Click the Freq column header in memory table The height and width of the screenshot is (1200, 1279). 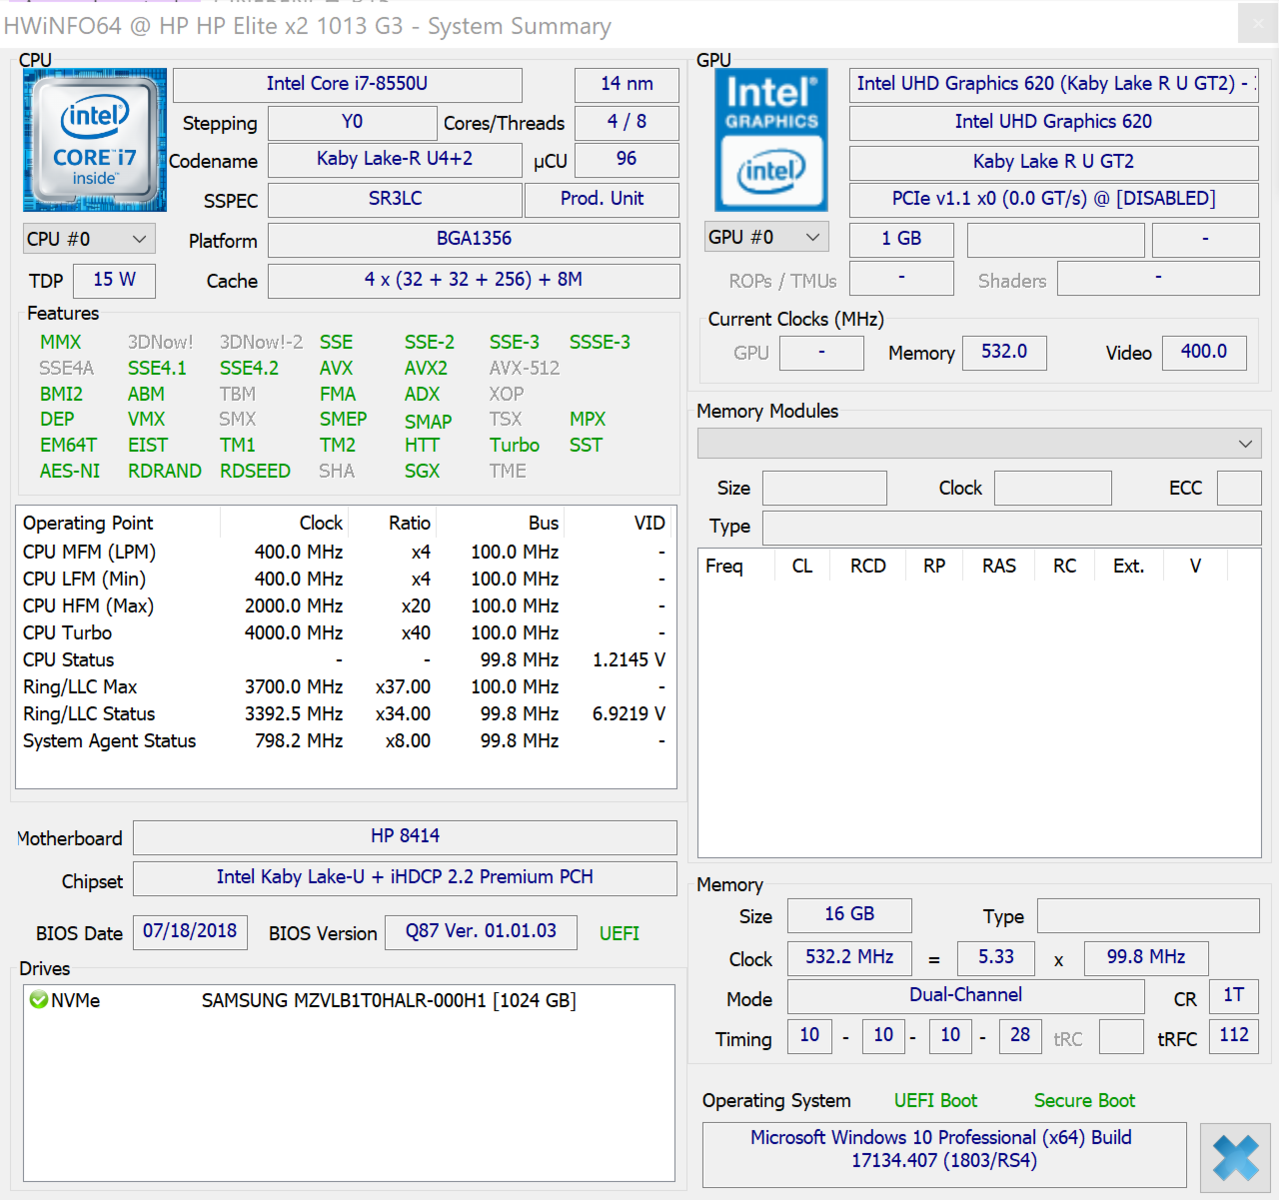click(724, 566)
